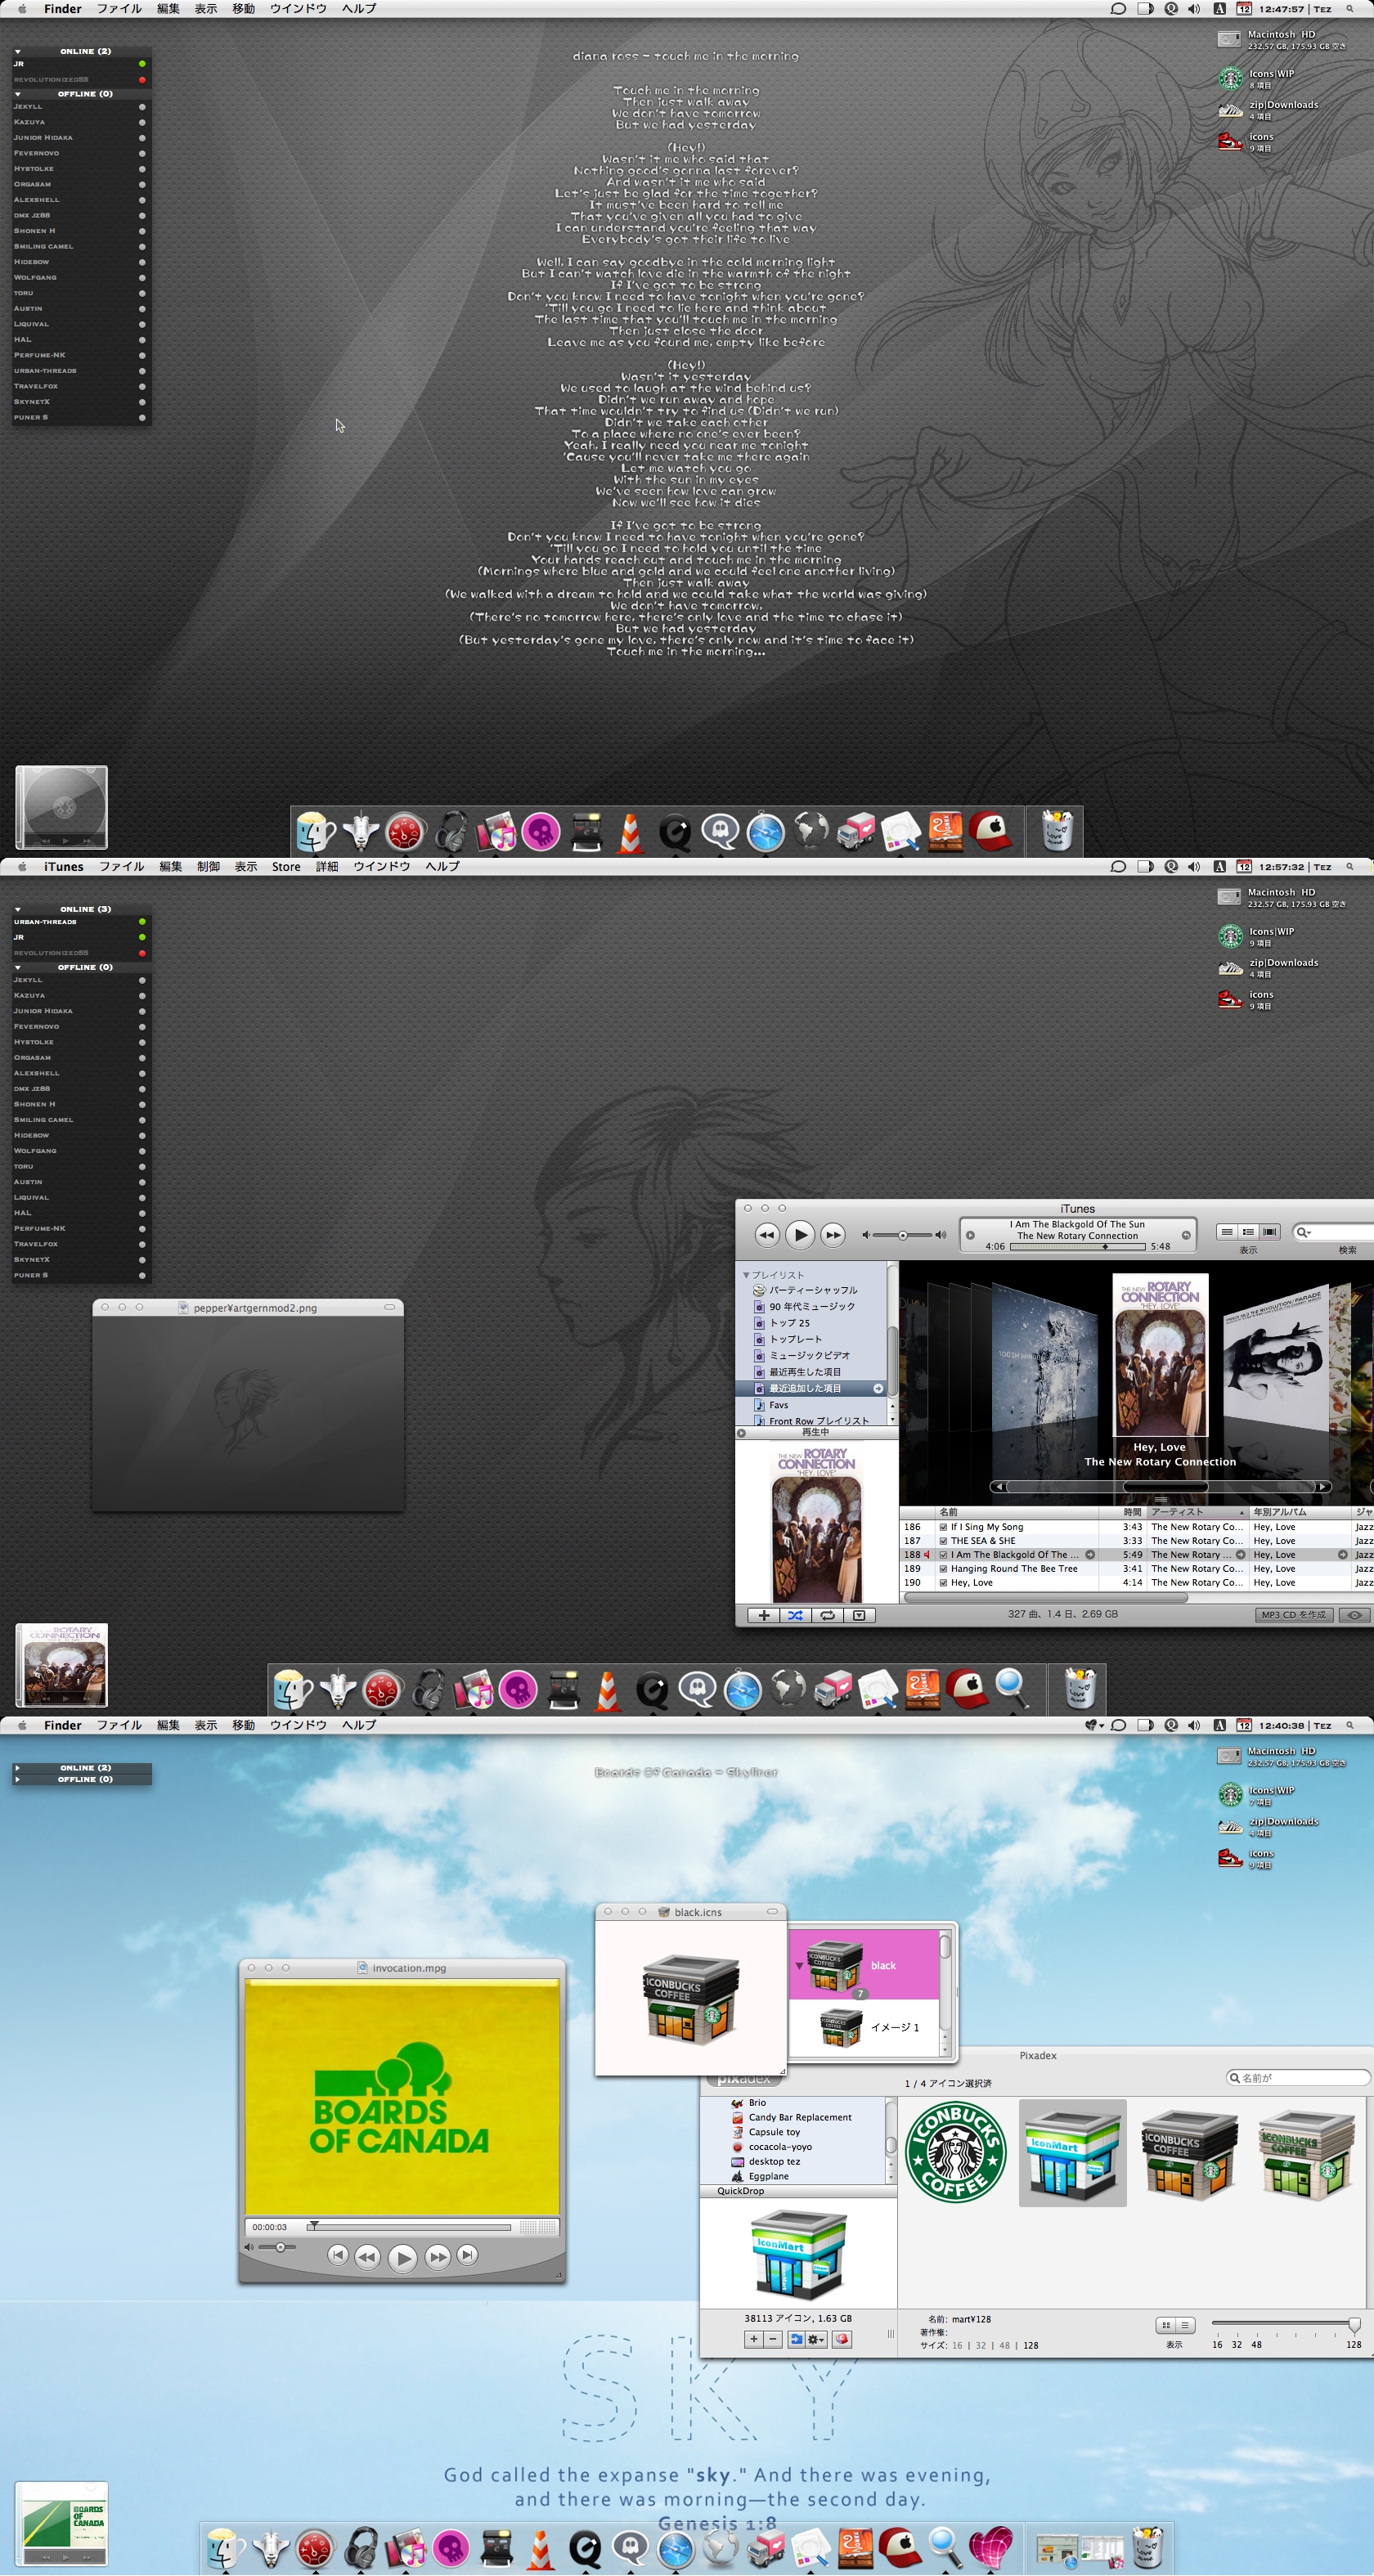
Task: Click the small play icon in iTunes display
Action: [970, 1235]
